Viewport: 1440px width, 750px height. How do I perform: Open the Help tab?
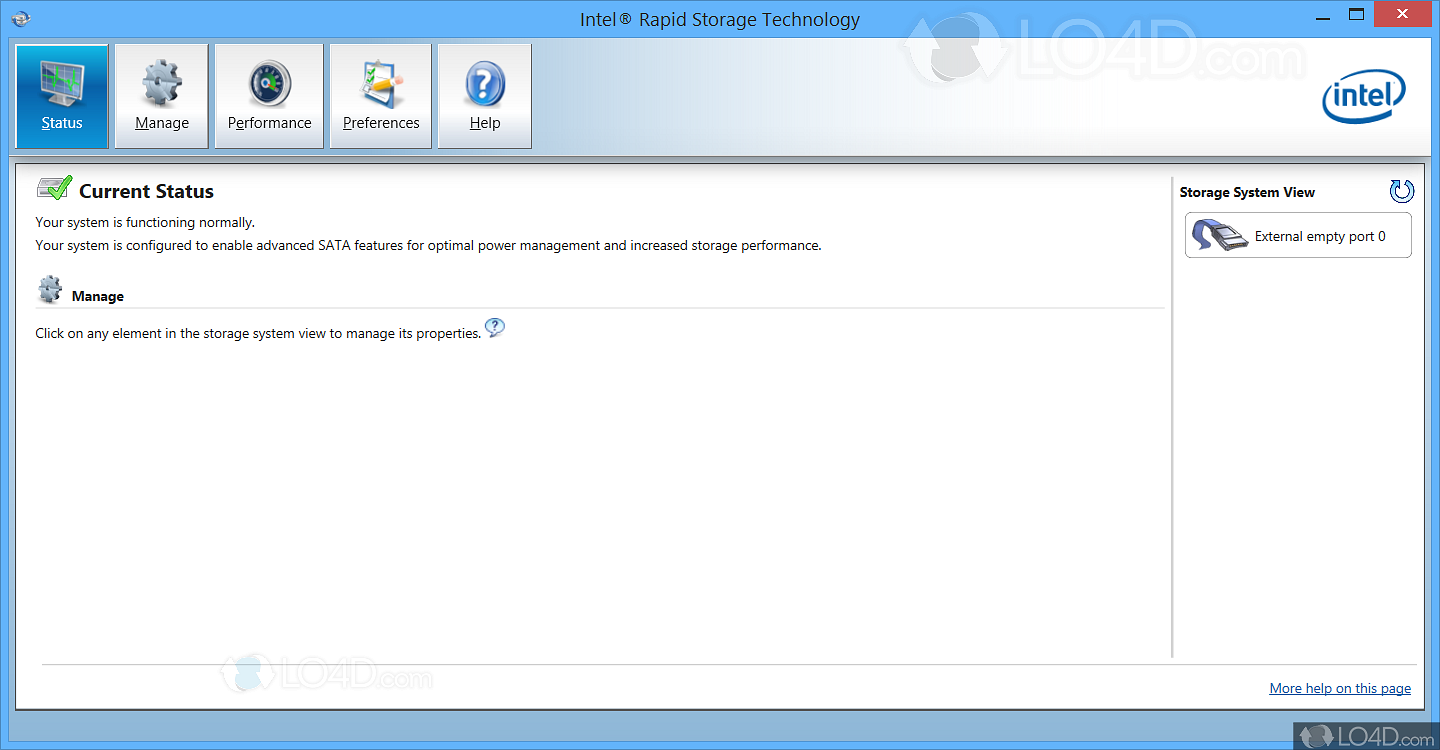[485, 96]
